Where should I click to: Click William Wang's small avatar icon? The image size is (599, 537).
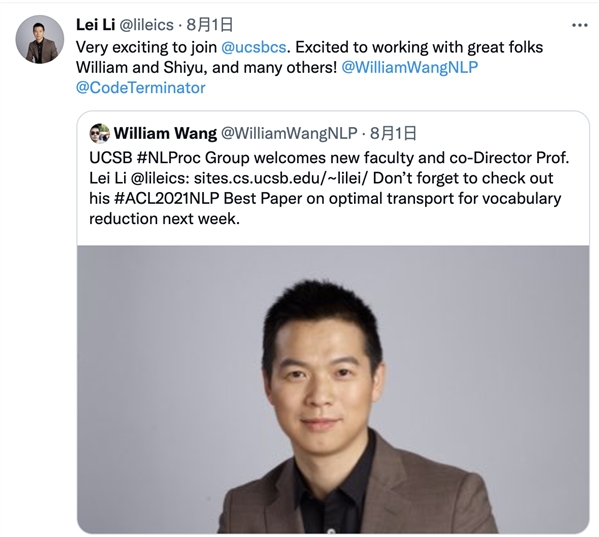coord(99,133)
